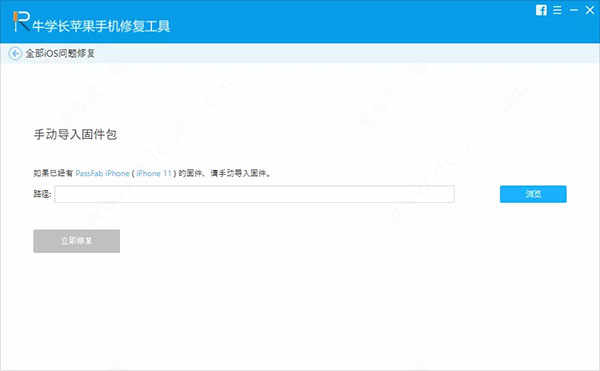The image size is (600, 371).
Task: Close the repair tool window
Action: (x=590, y=10)
